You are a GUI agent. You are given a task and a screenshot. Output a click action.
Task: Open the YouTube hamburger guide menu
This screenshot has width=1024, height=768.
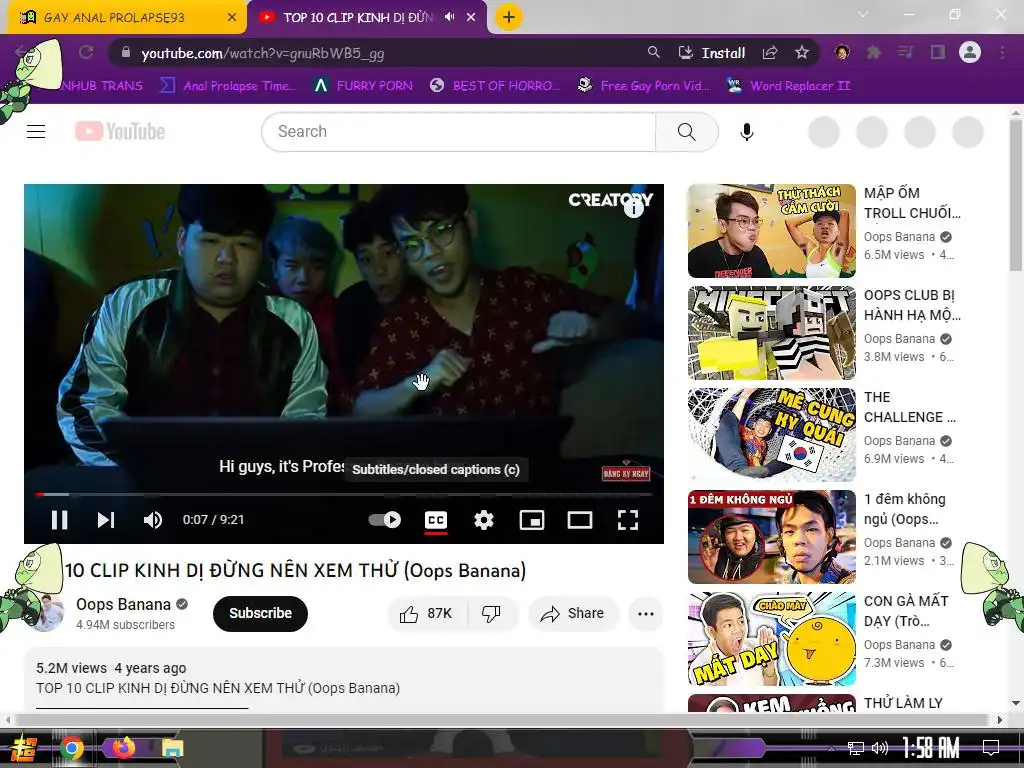pyautogui.click(x=36, y=132)
